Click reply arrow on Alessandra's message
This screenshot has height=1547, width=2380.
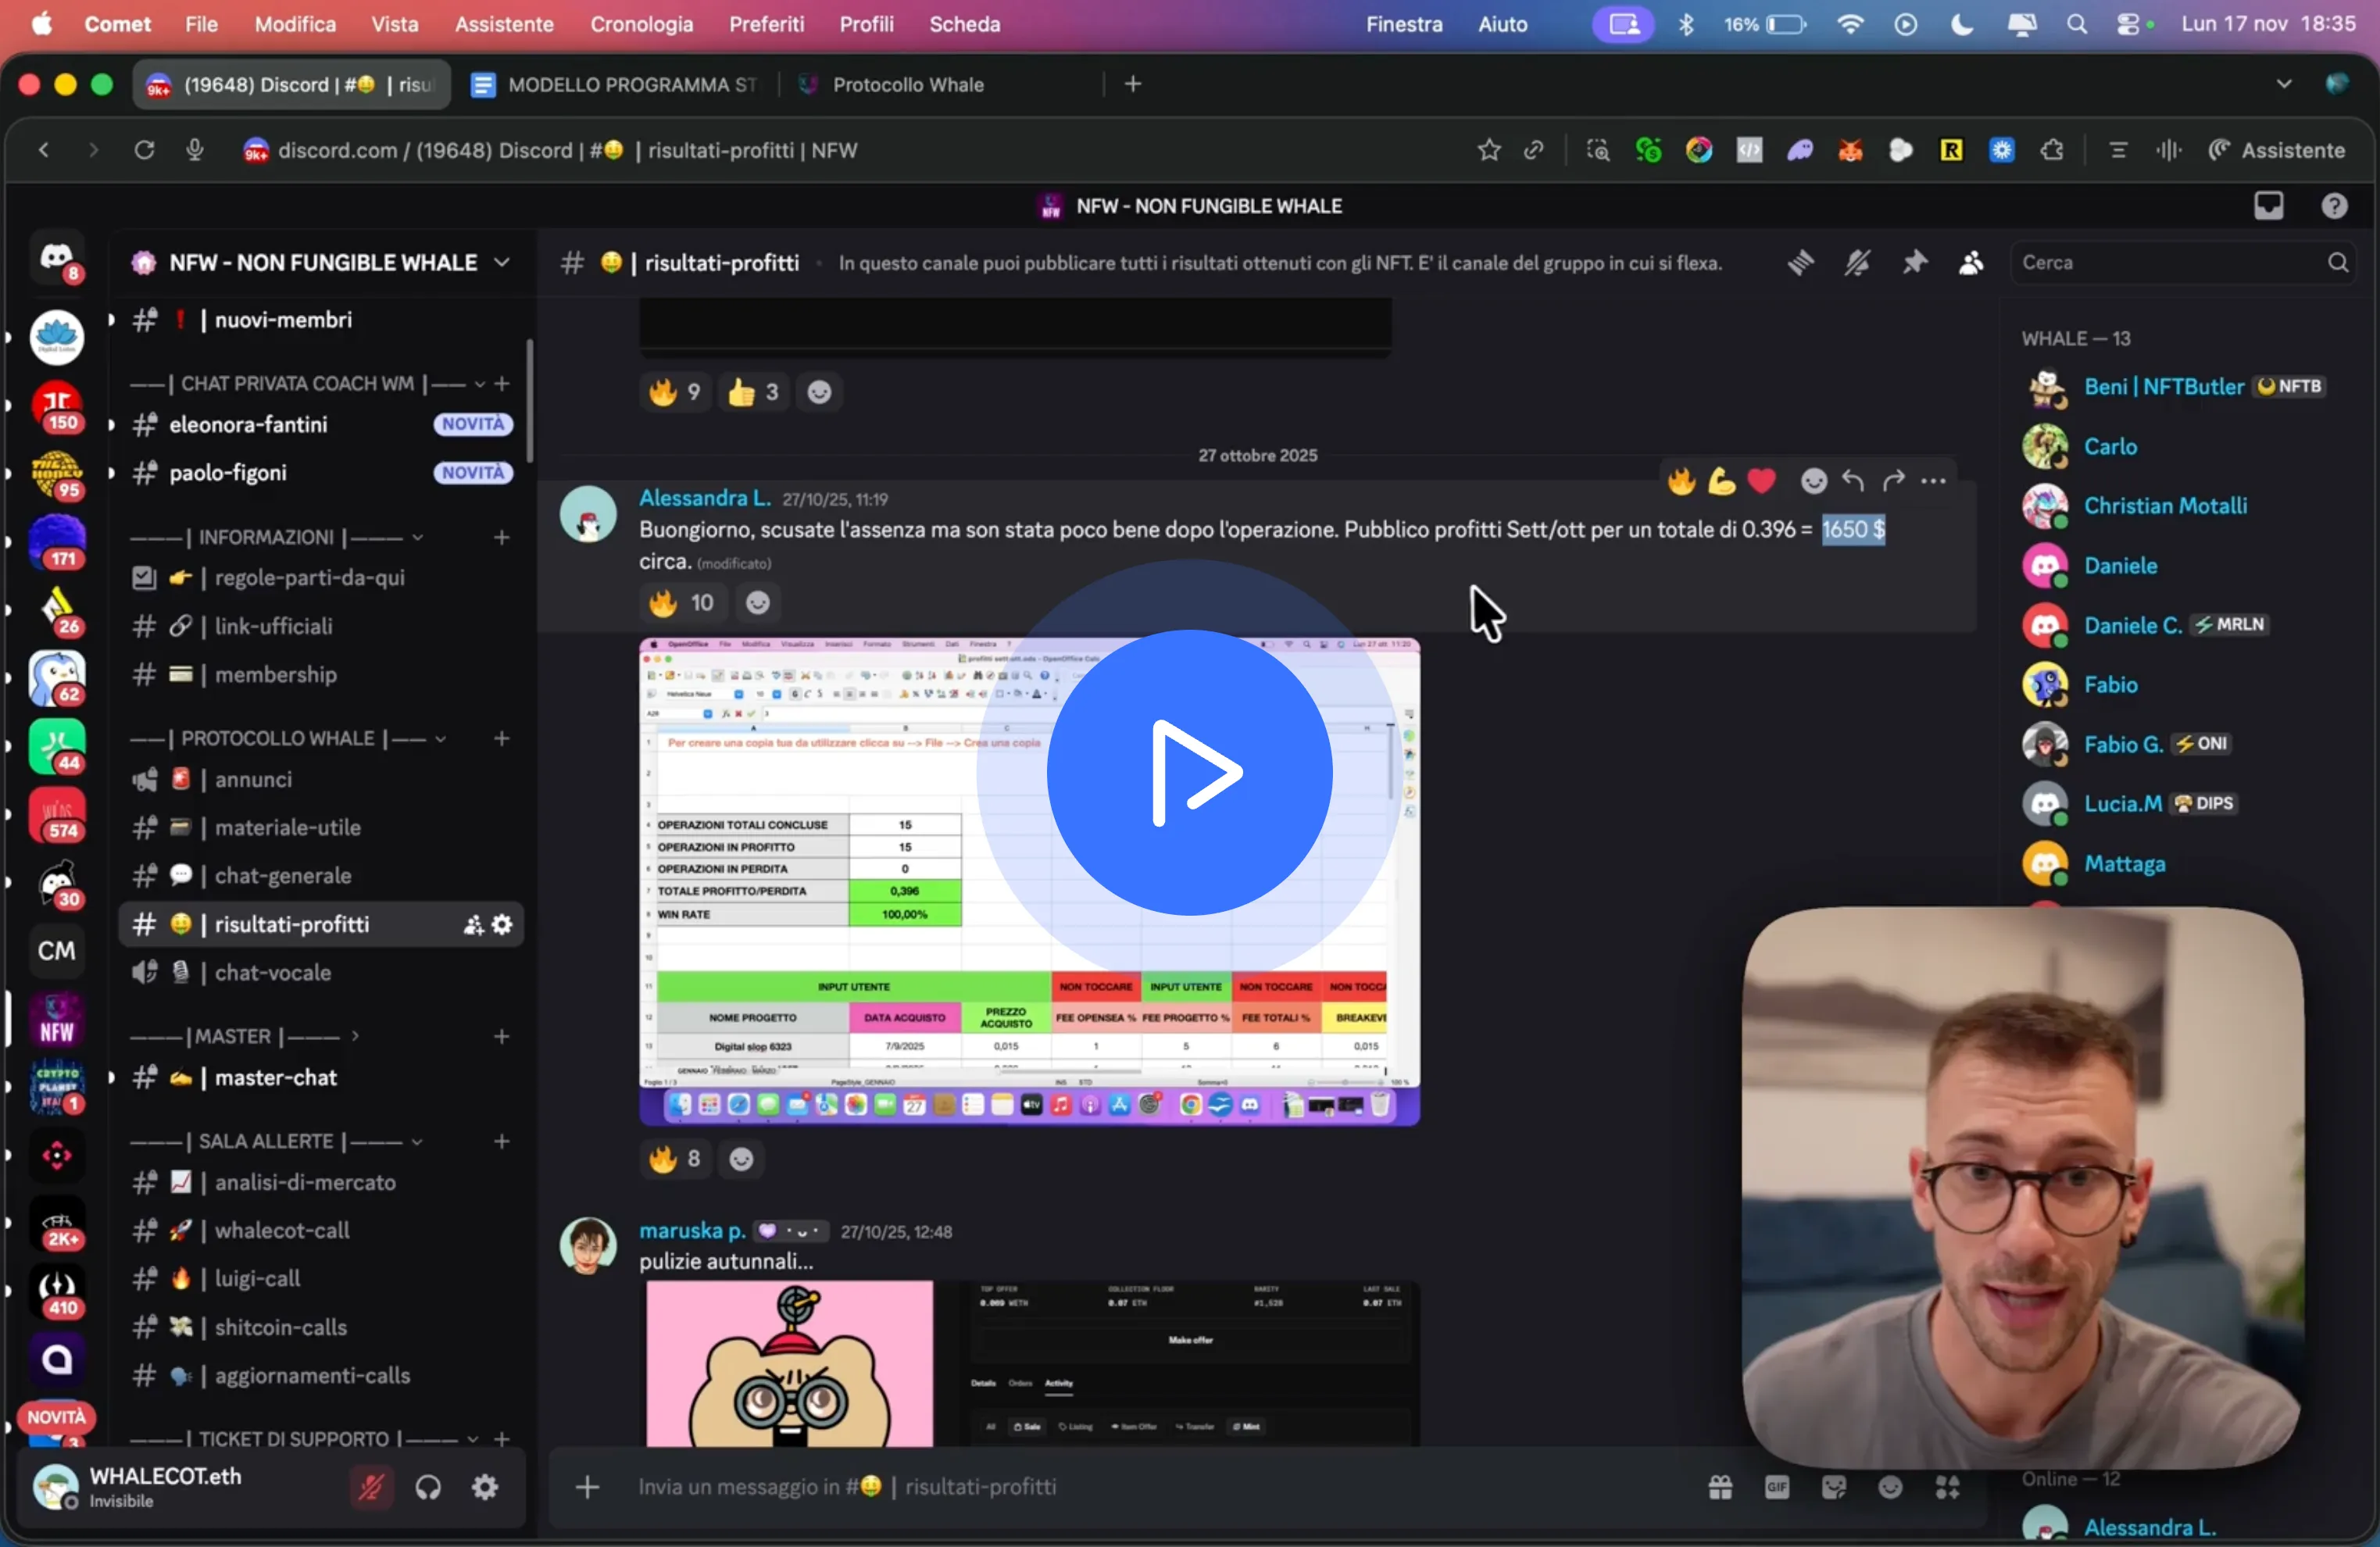(1853, 481)
